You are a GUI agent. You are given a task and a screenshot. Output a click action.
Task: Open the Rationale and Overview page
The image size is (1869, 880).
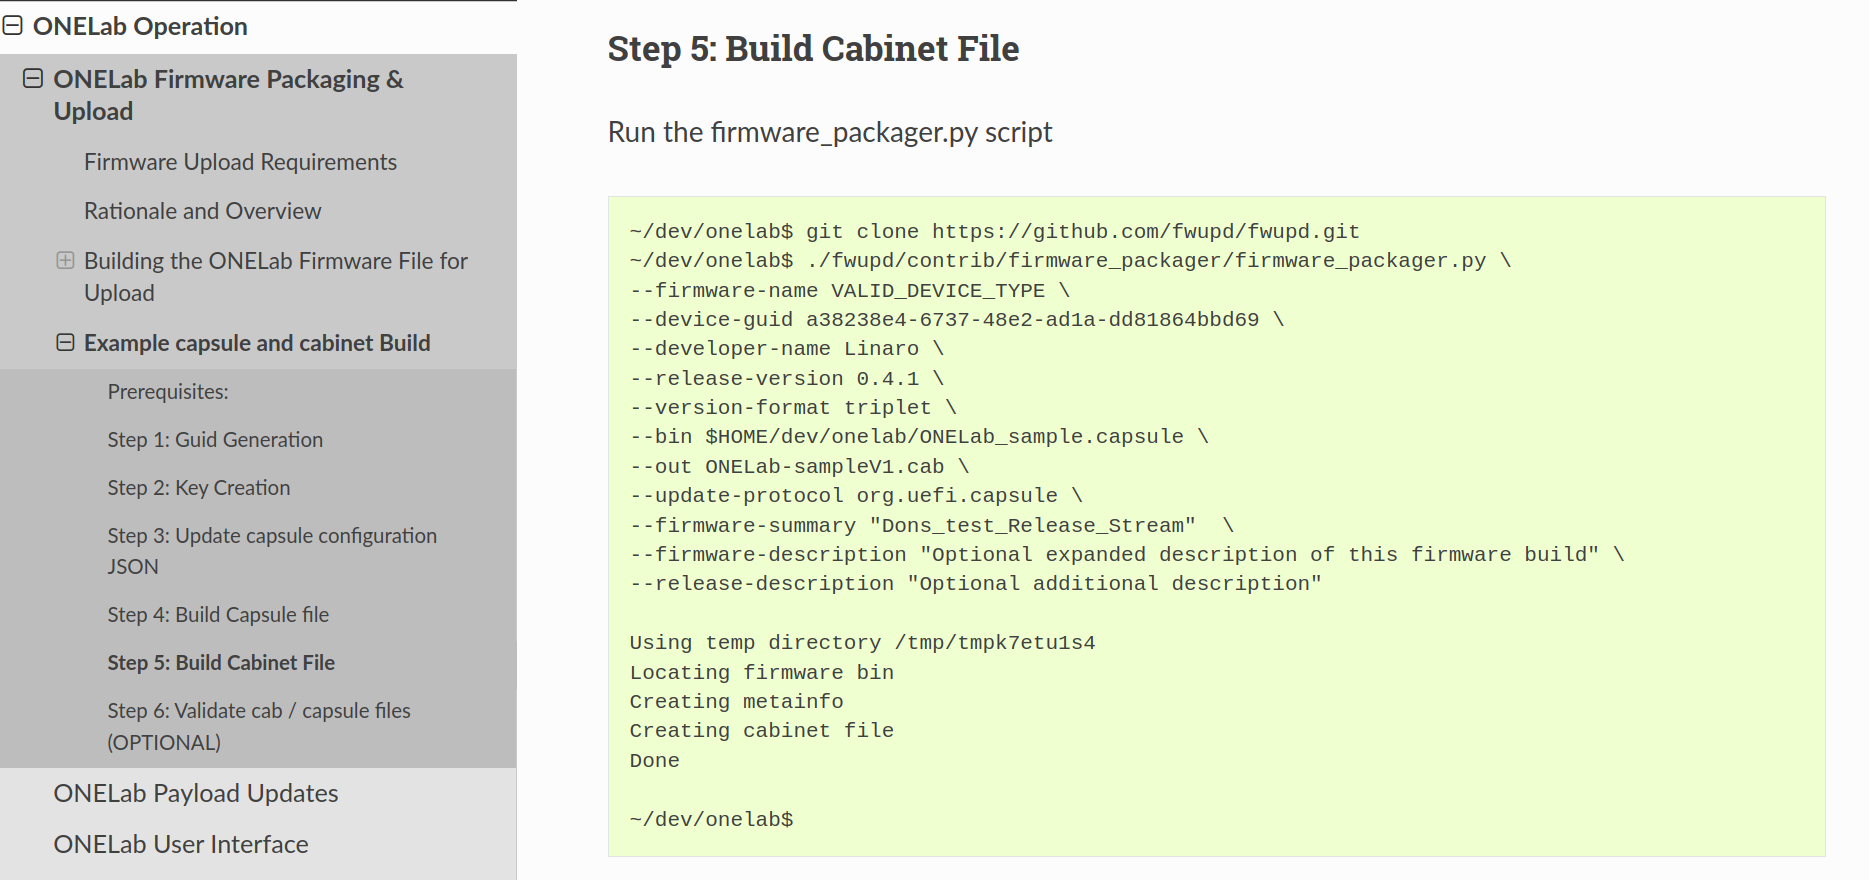[x=202, y=210]
